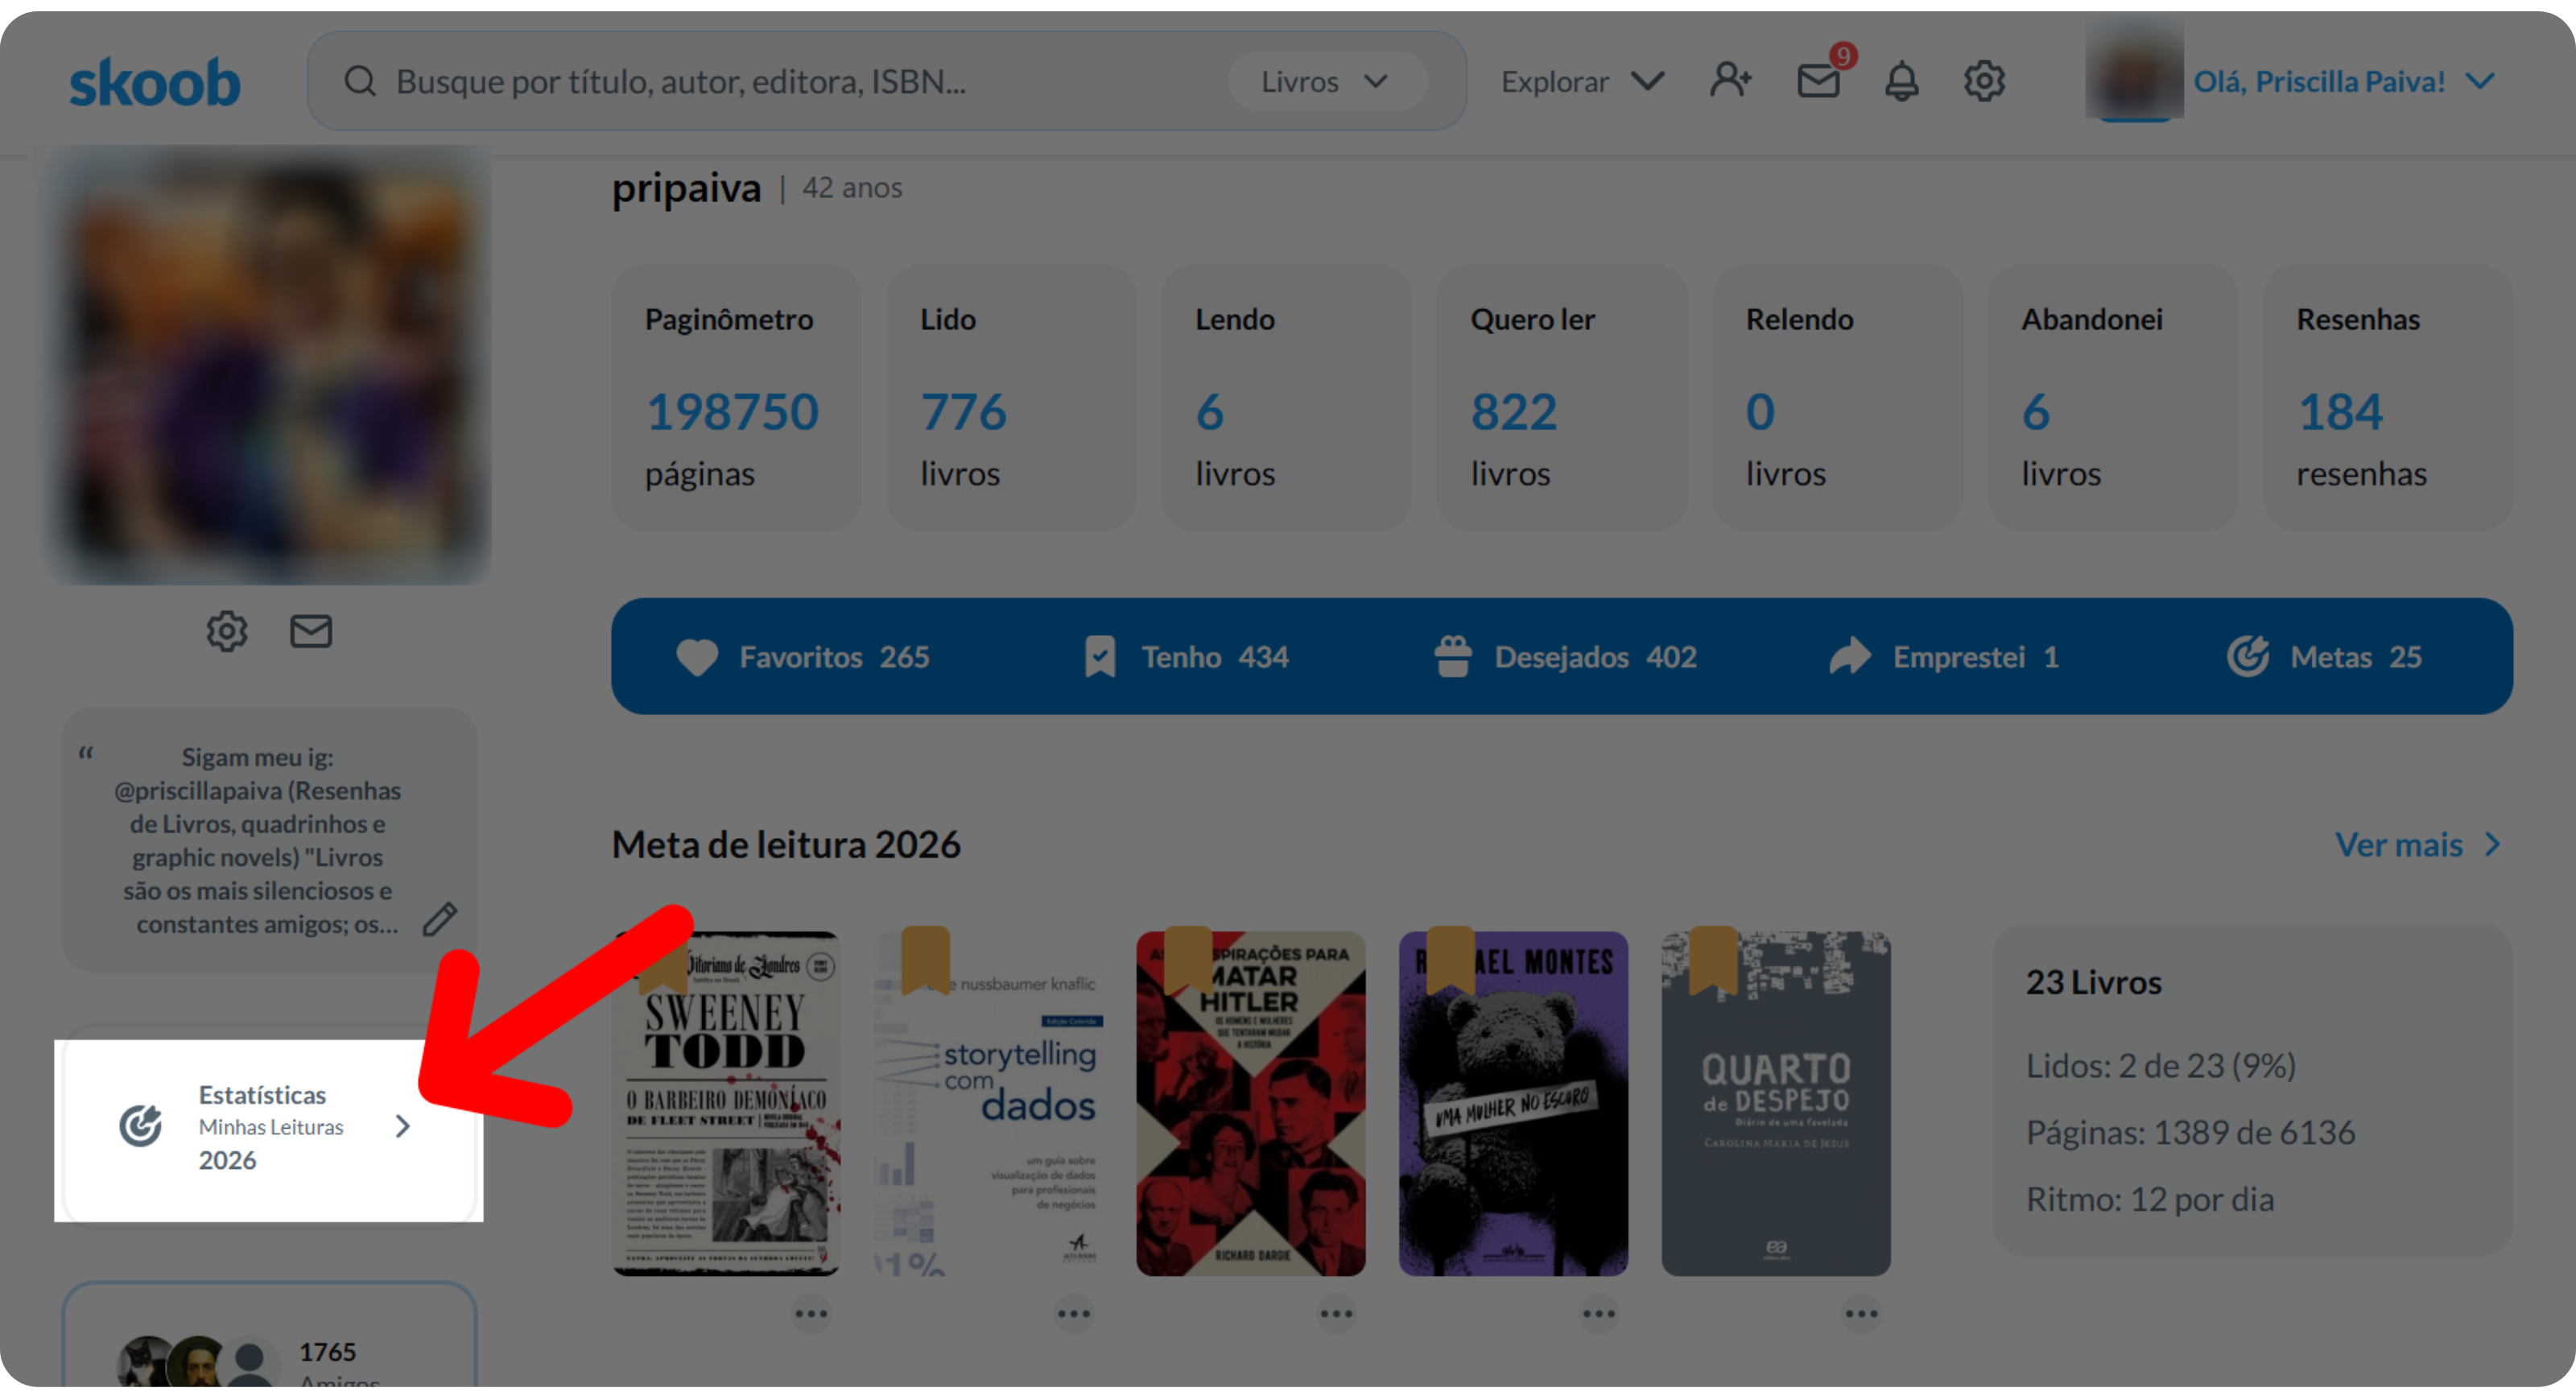Image resolution: width=2576 pixels, height=1396 pixels.
Task: Open the Relendo 0 livros card
Action: (1837, 398)
